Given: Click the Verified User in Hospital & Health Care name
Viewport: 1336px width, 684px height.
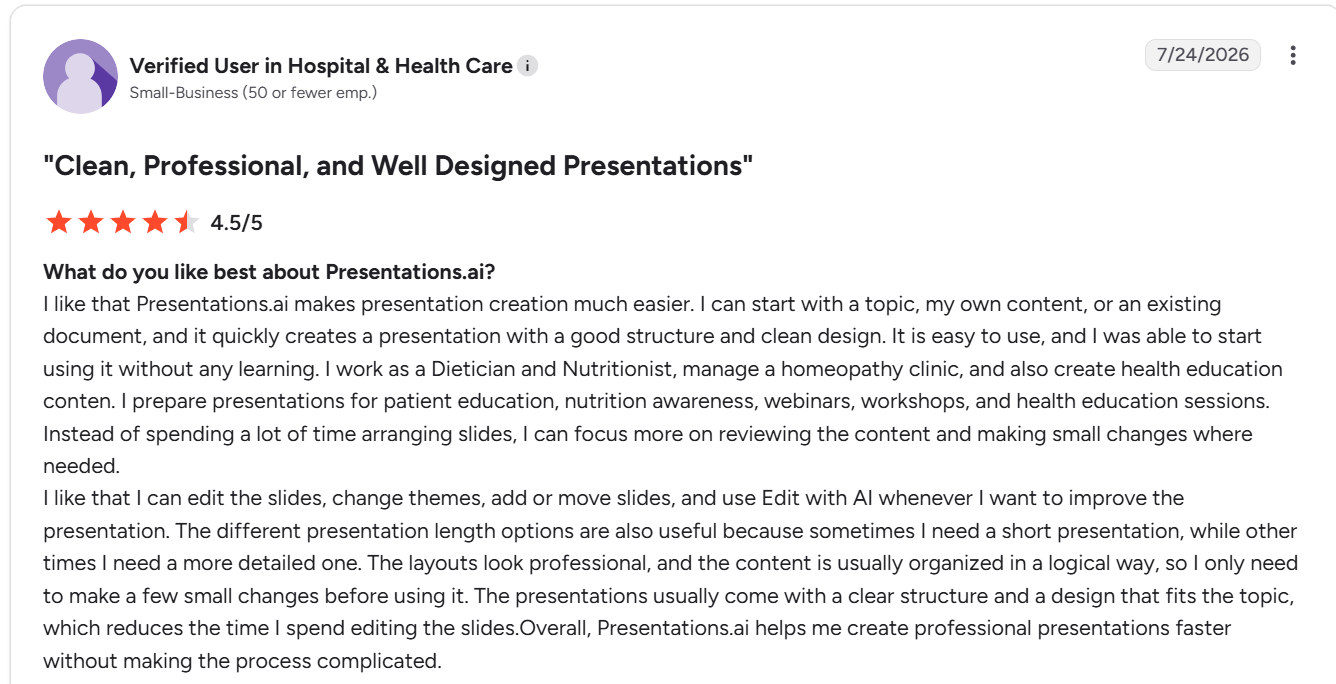Looking at the screenshot, I should point(321,66).
